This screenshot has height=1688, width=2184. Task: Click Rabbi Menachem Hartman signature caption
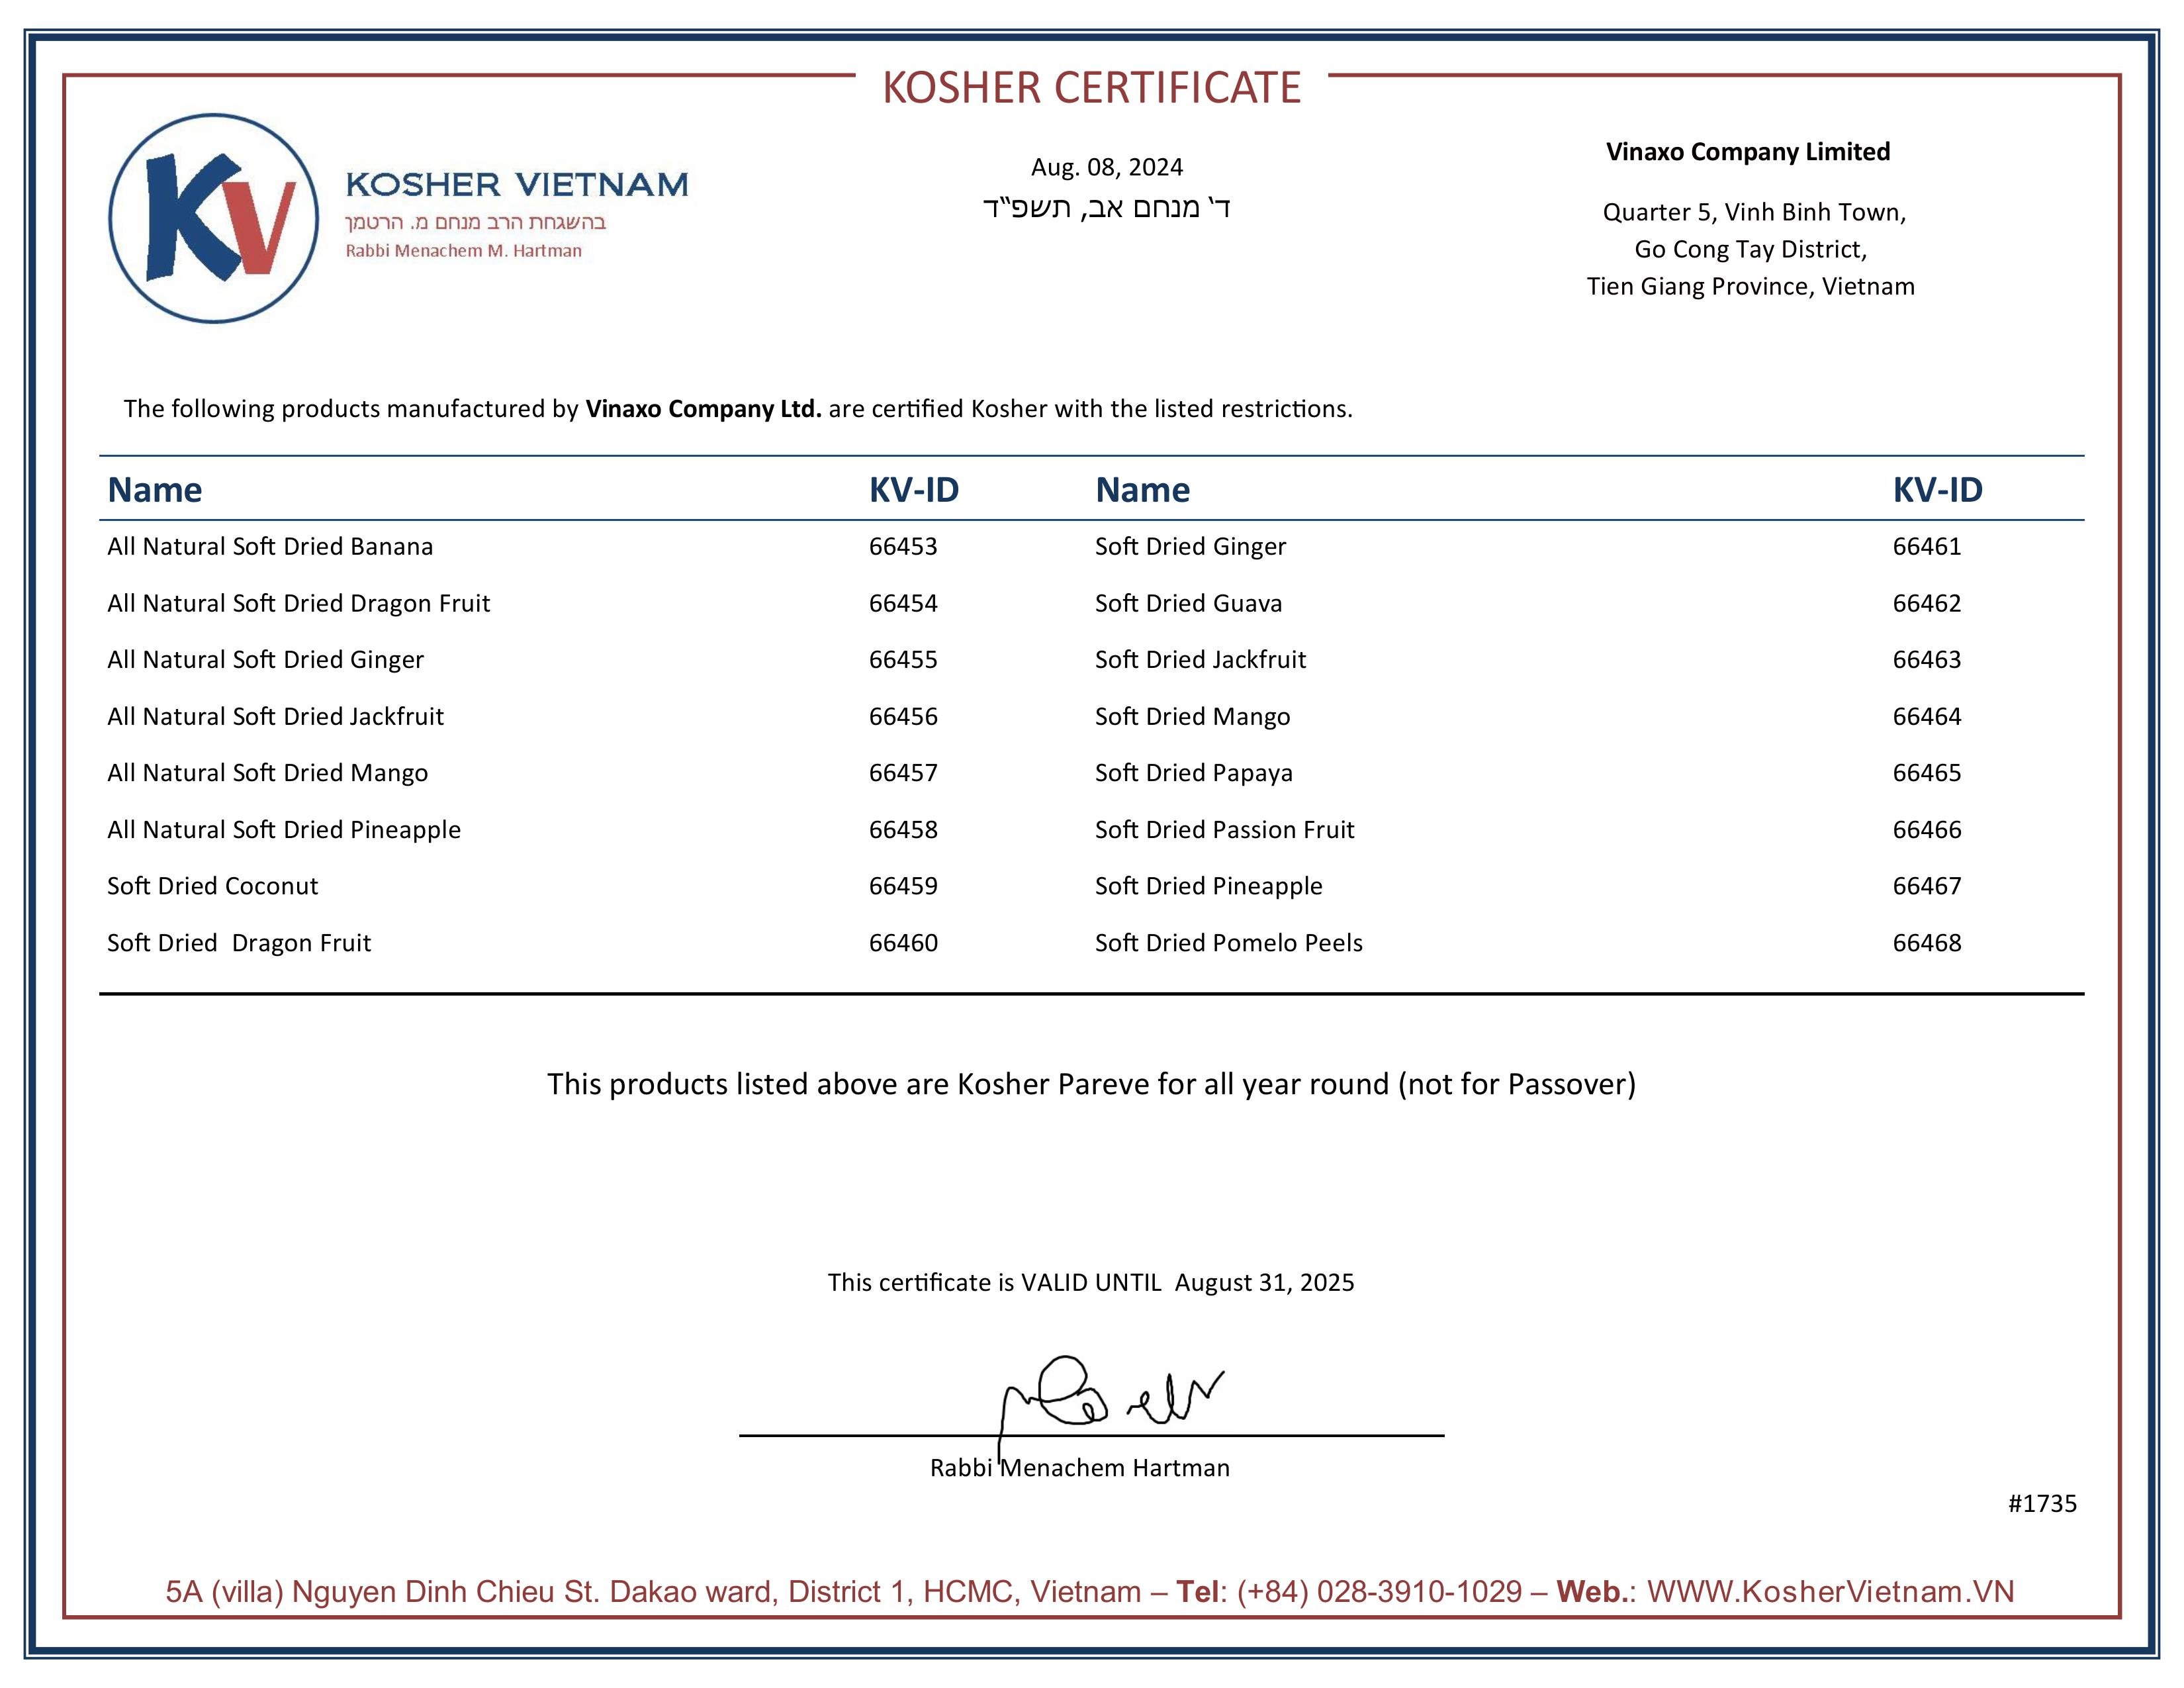point(1080,1468)
